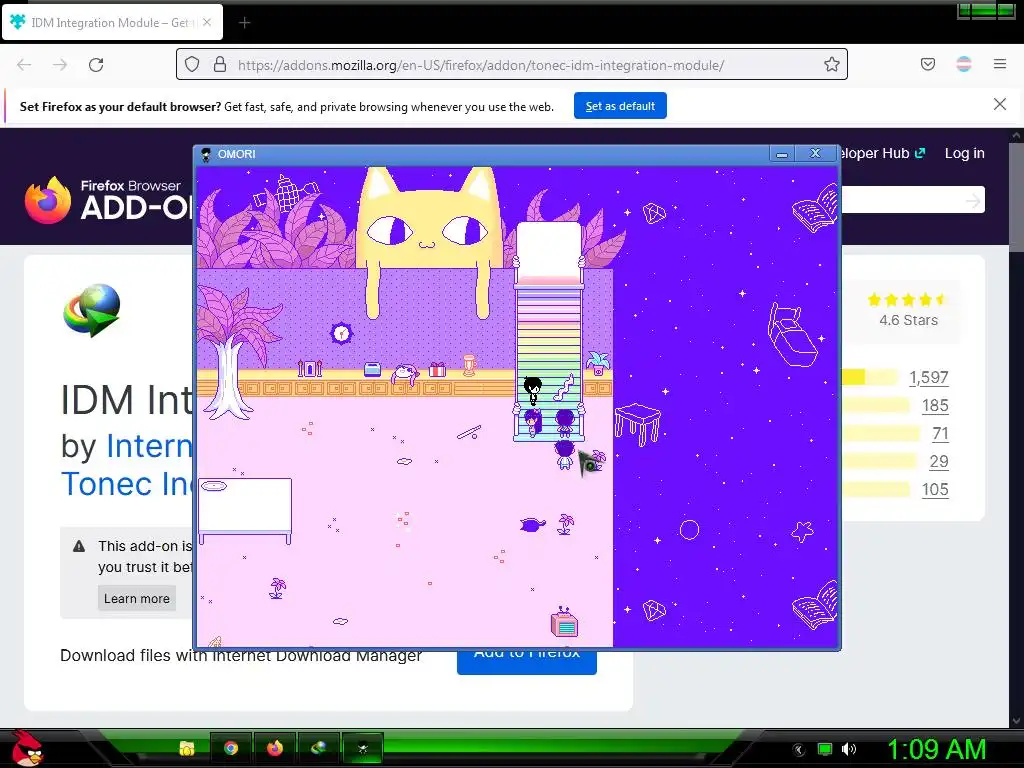Viewport: 1024px width, 768px height.
Task: Click the volume speaker tray icon
Action: point(849,749)
